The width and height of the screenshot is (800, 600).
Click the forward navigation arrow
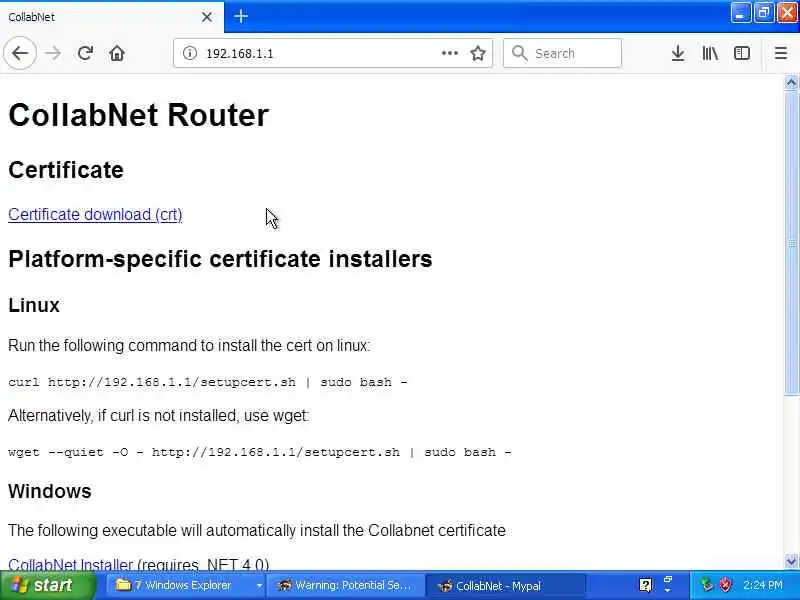53,53
